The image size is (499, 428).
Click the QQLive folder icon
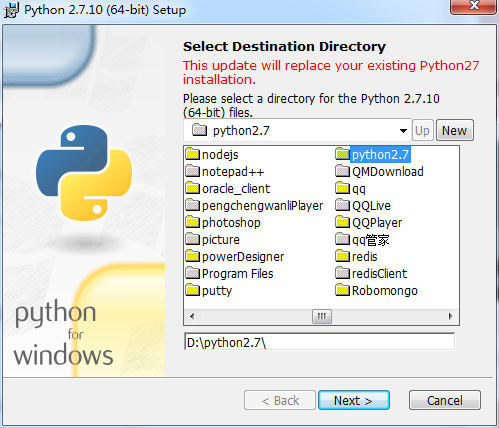(x=342, y=205)
